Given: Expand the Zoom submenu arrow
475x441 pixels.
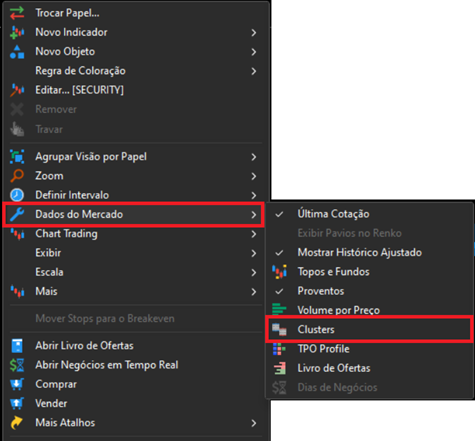Looking at the screenshot, I should coord(254,176).
